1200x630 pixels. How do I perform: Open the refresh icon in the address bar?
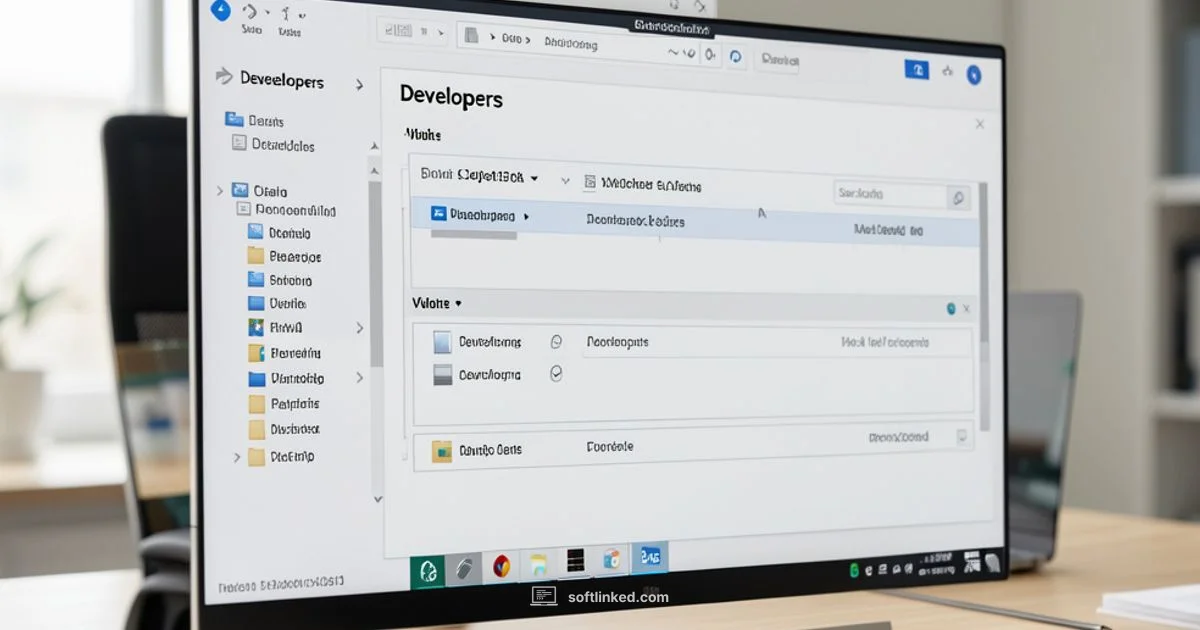pyautogui.click(x=736, y=57)
